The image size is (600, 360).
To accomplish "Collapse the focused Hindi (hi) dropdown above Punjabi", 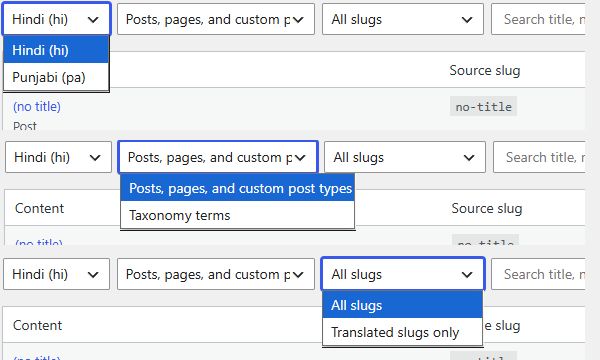I will click(x=57, y=19).
